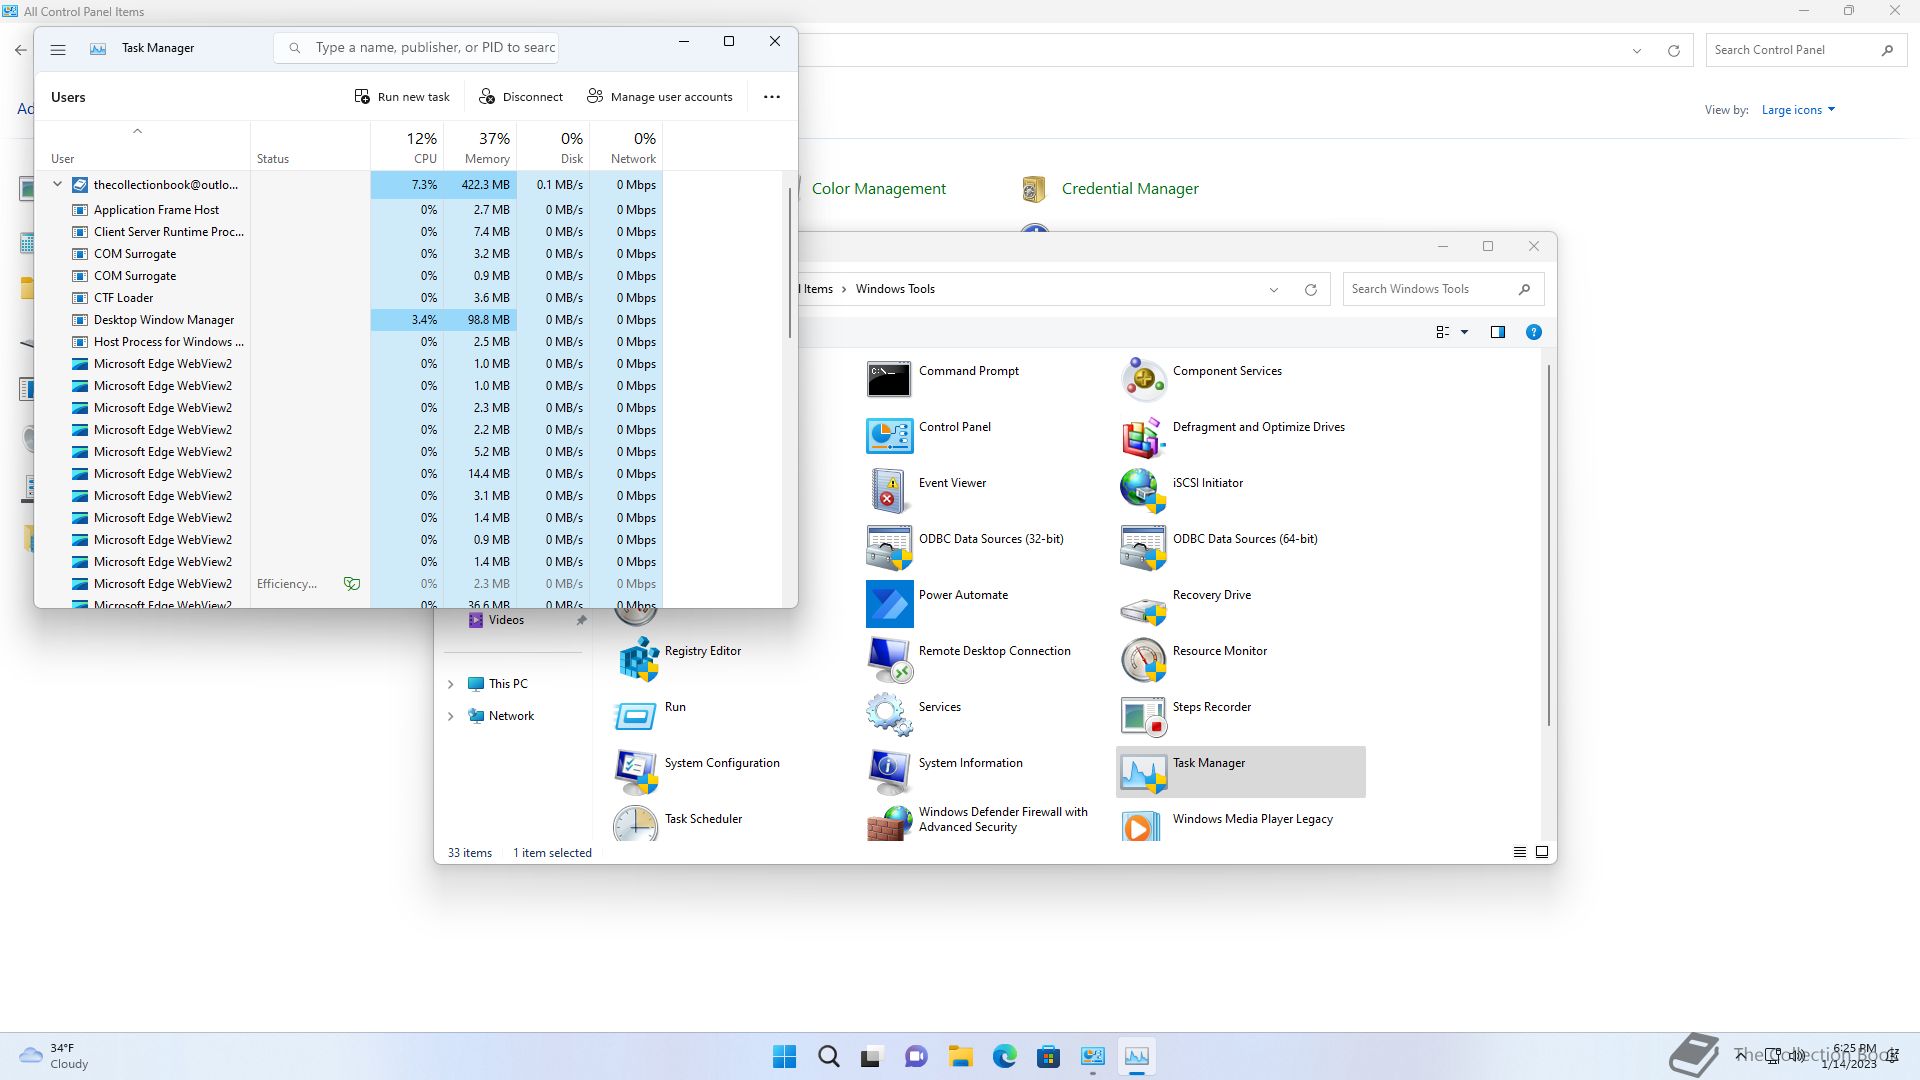Image resolution: width=1920 pixels, height=1080 pixels.
Task: Open Power Automate icon
Action: point(889,603)
